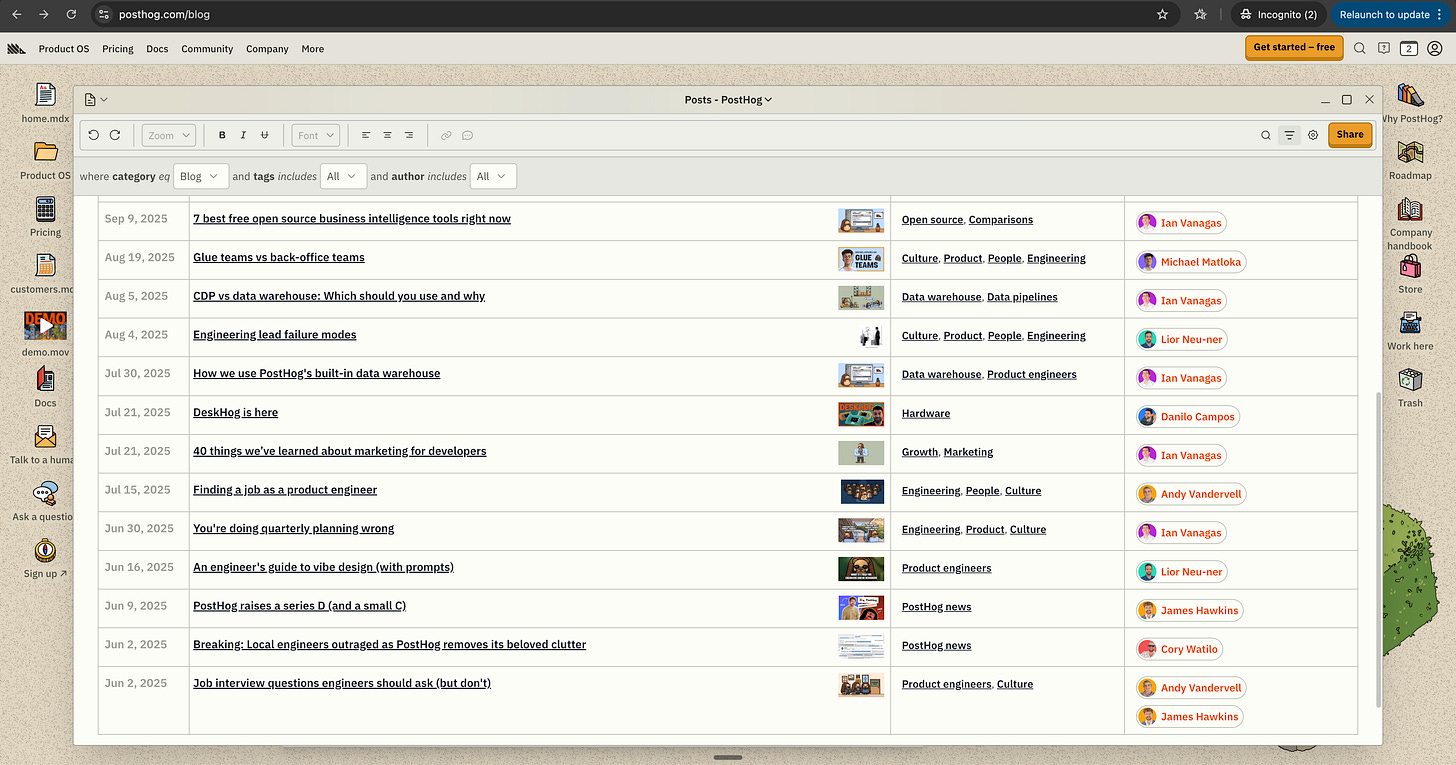Open the category Blog dropdown
Viewport: 1456px width, 765px height.
pyautogui.click(x=201, y=176)
